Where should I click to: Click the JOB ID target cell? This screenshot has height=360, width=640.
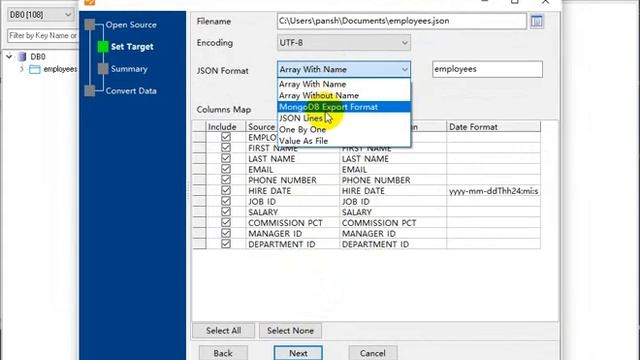coord(393,202)
